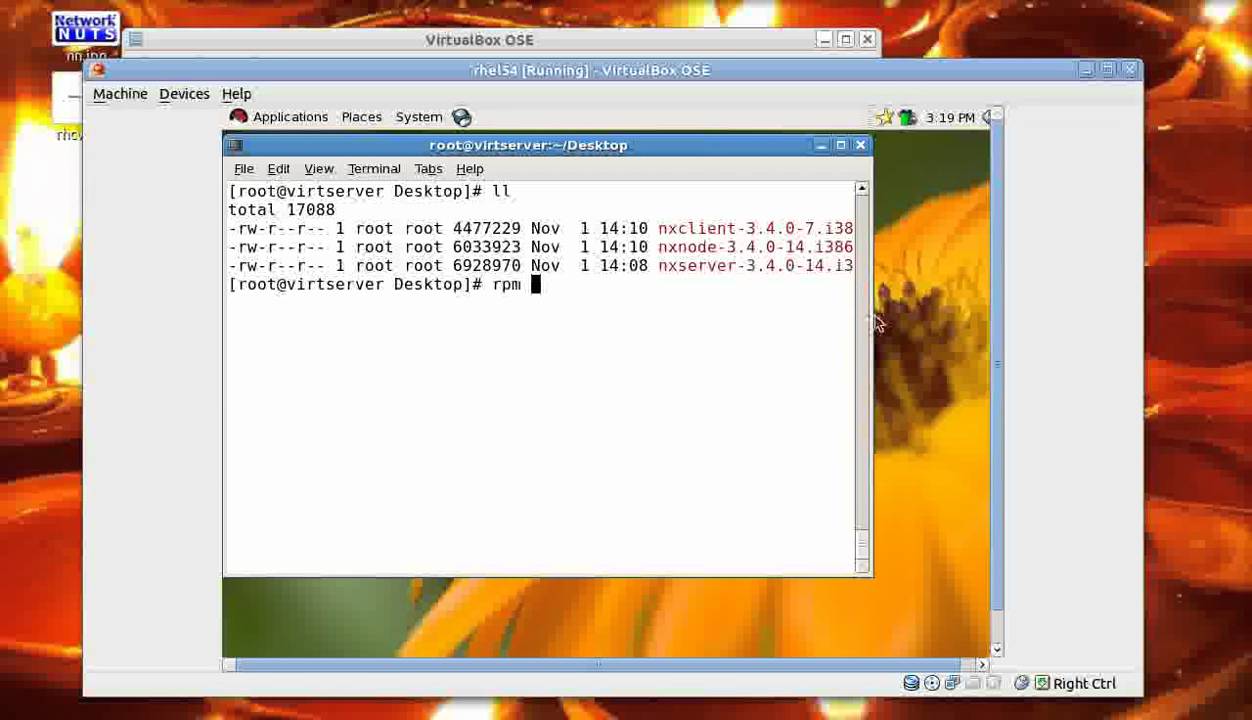Launch the web browser globe icon
The image size is (1252, 720).
[x=462, y=117]
